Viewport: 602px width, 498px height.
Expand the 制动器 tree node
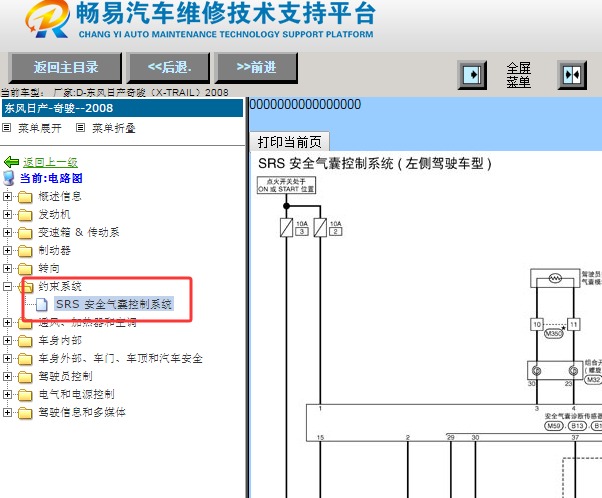[7, 250]
